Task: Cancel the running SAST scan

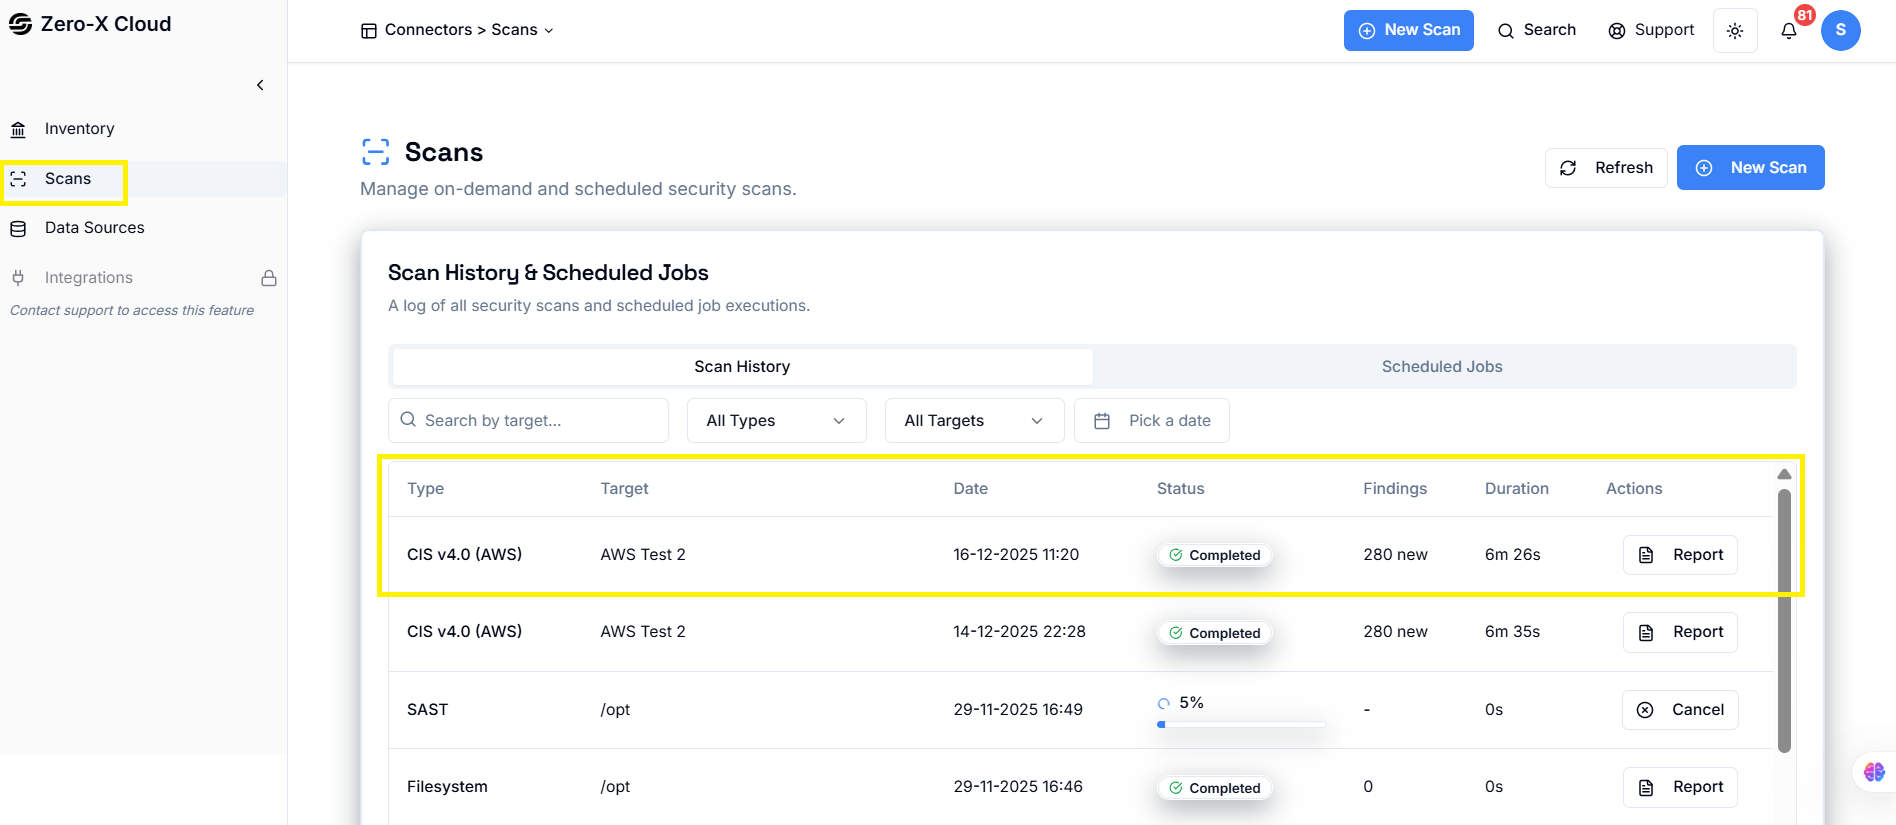Action: click(x=1680, y=710)
